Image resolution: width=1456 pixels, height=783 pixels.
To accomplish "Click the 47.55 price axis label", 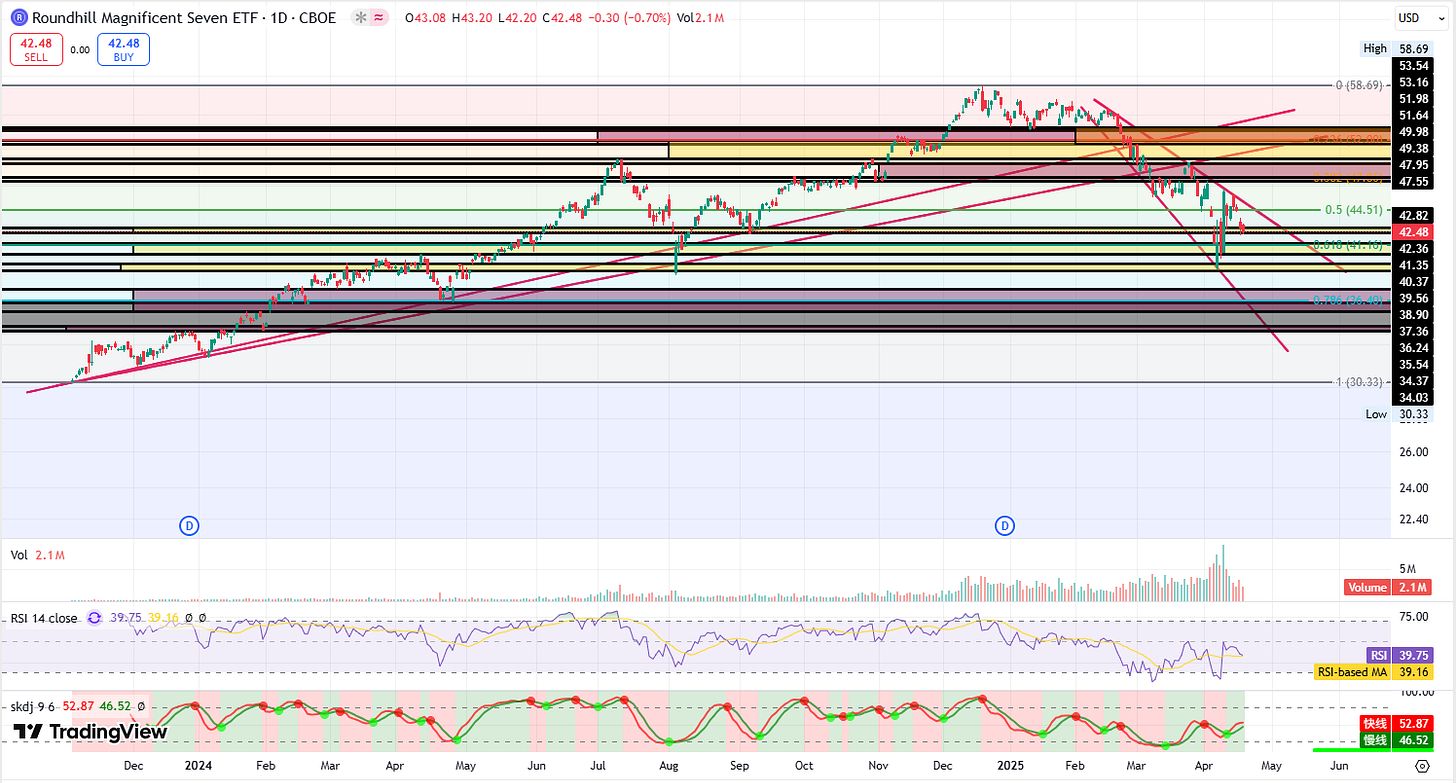I will tap(1414, 182).
